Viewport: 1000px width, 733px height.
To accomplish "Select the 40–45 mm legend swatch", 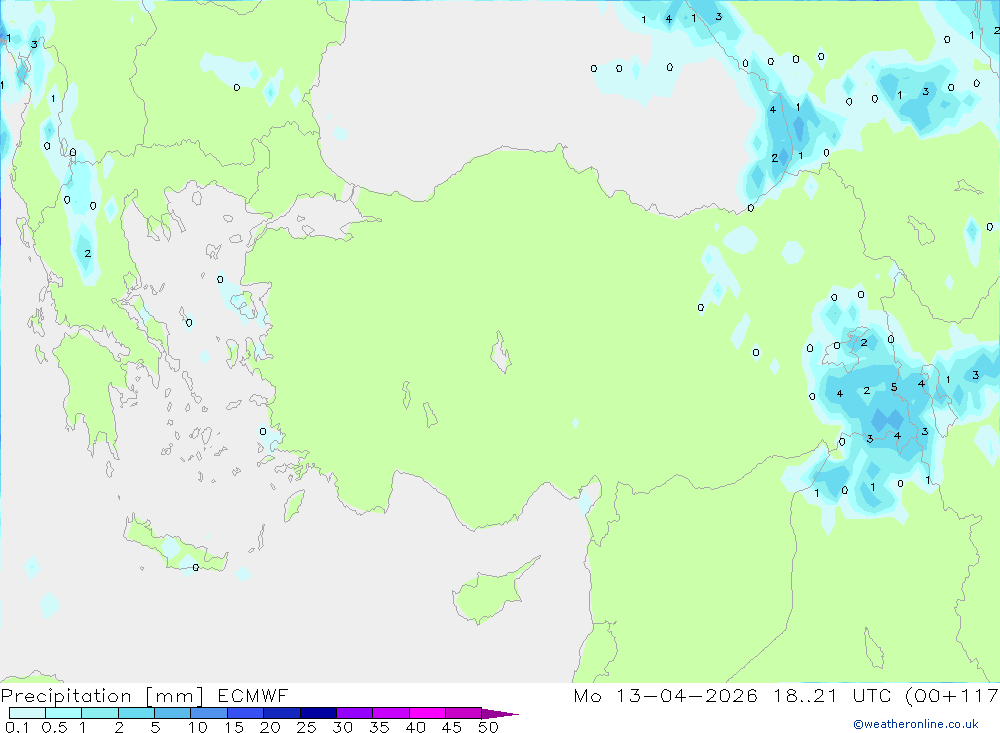I will coord(427,713).
